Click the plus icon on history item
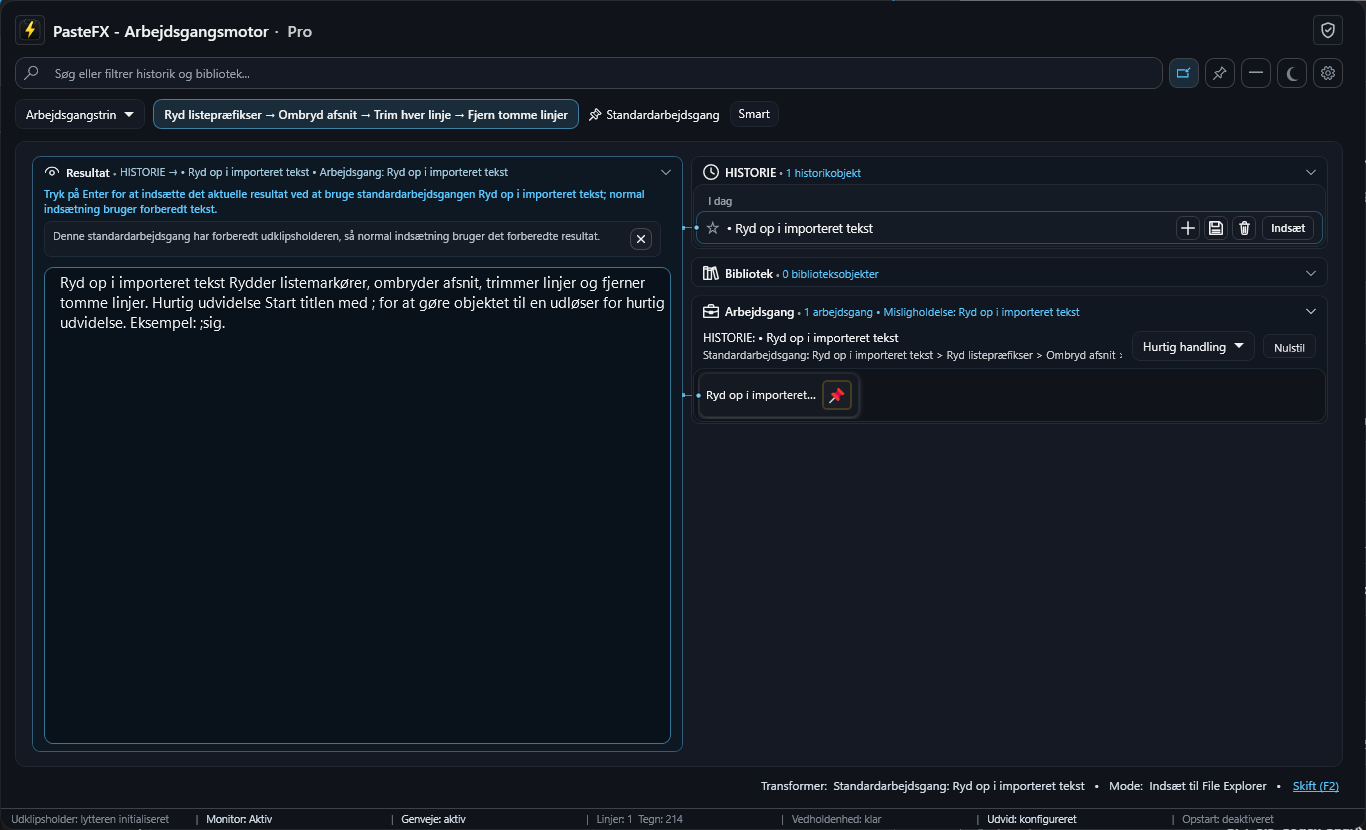1366x830 pixels. pyautogui.click(x=1188, y=228)
